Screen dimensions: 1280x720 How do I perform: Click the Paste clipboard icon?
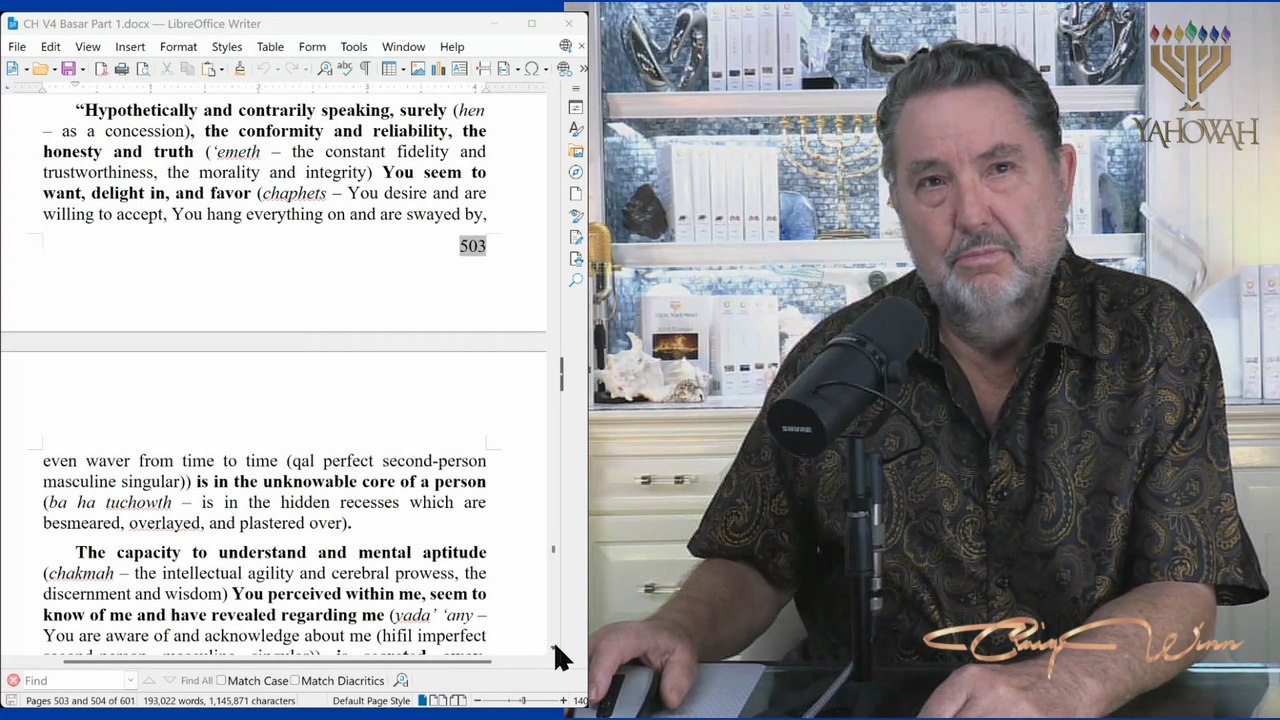(209, 69)
